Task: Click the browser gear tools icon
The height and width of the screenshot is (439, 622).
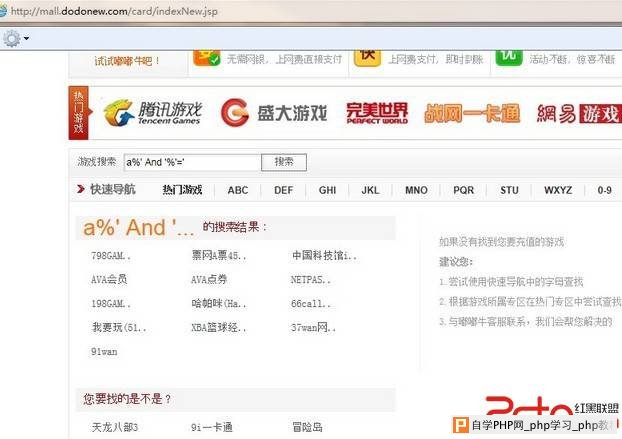Action: tap(12, 38)
